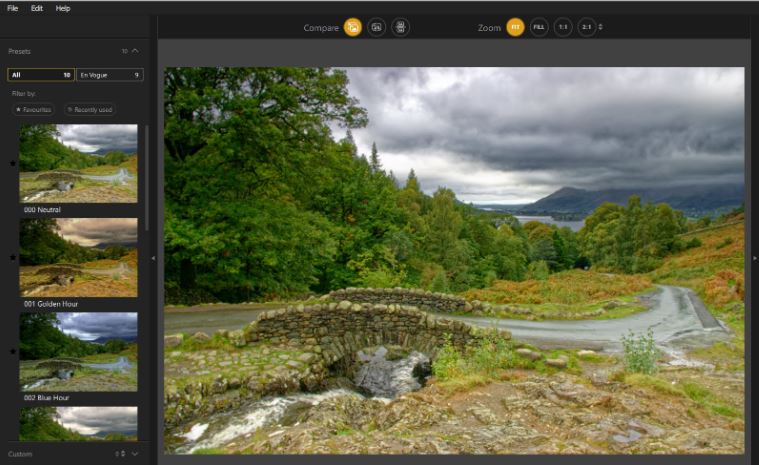Screen dimensions: 759x465
Task: Click the Custom section title
Action: (x=20, y=454)
